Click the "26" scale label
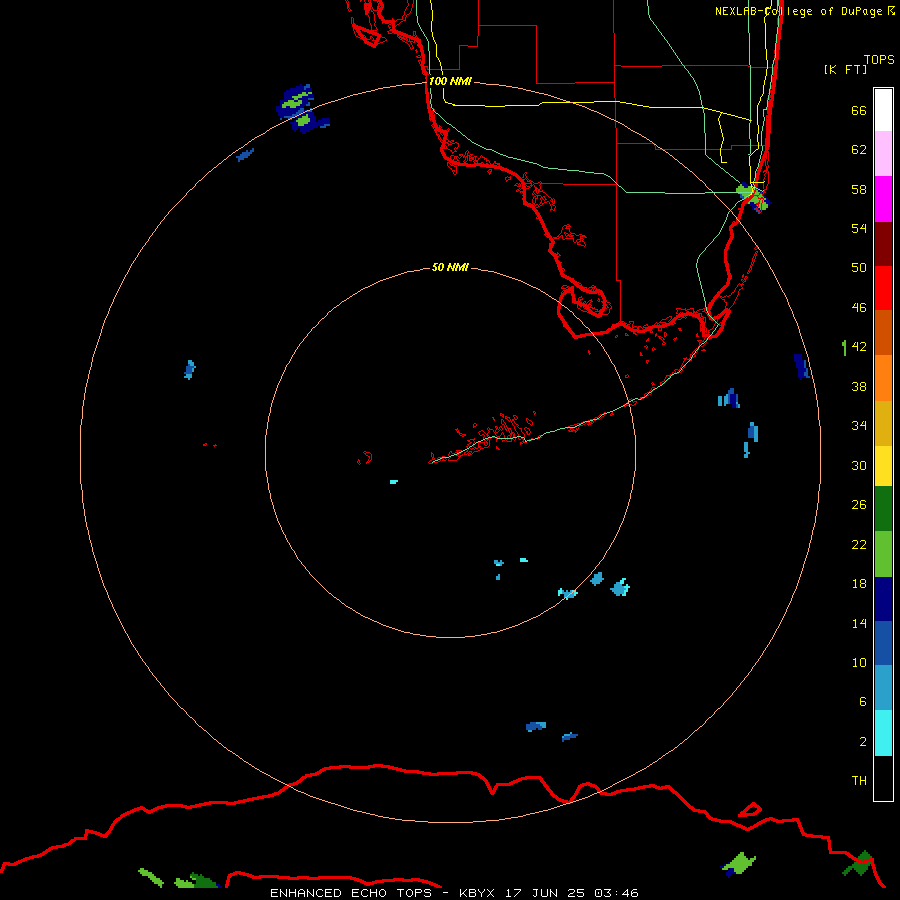The width and height of the screenshot is (900, 900). coord(859,505)
